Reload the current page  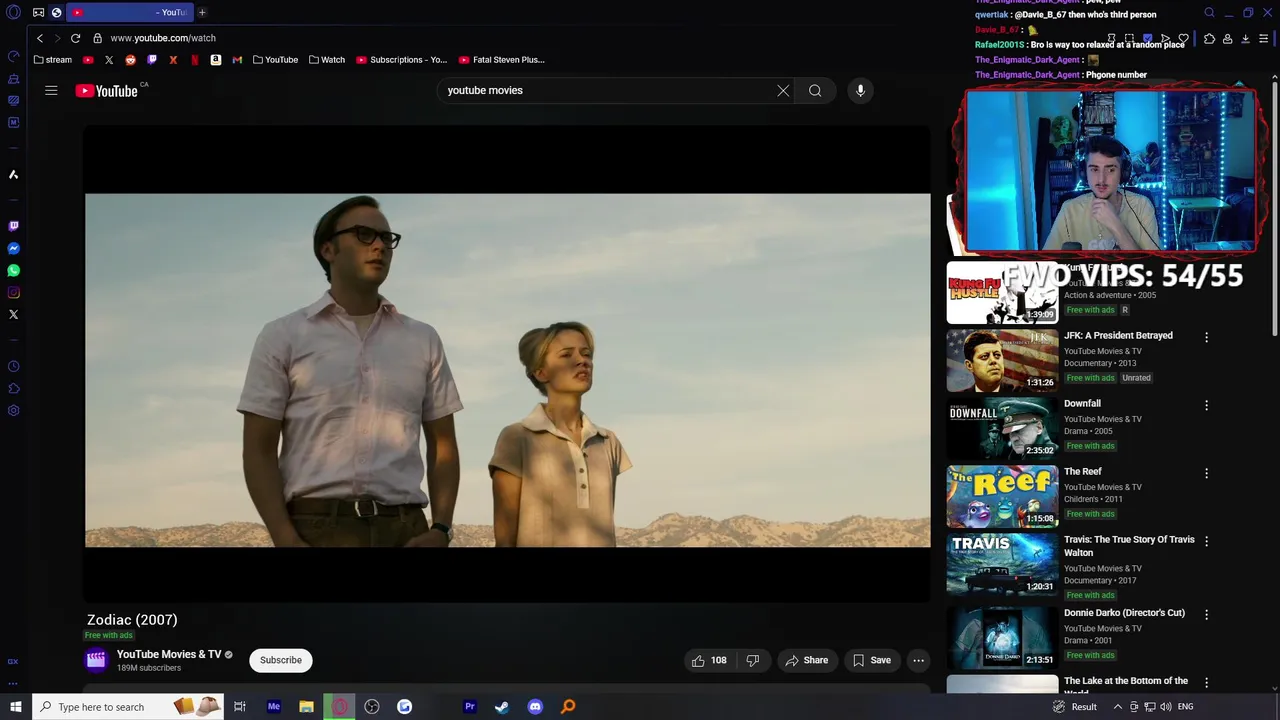(75, 38)
